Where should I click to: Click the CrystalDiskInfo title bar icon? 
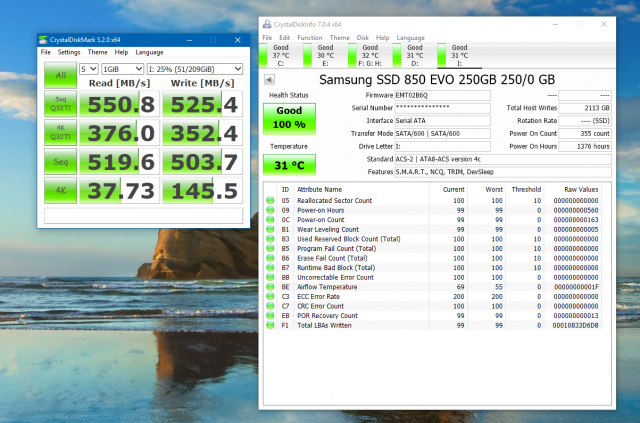[x=268, y=23]
